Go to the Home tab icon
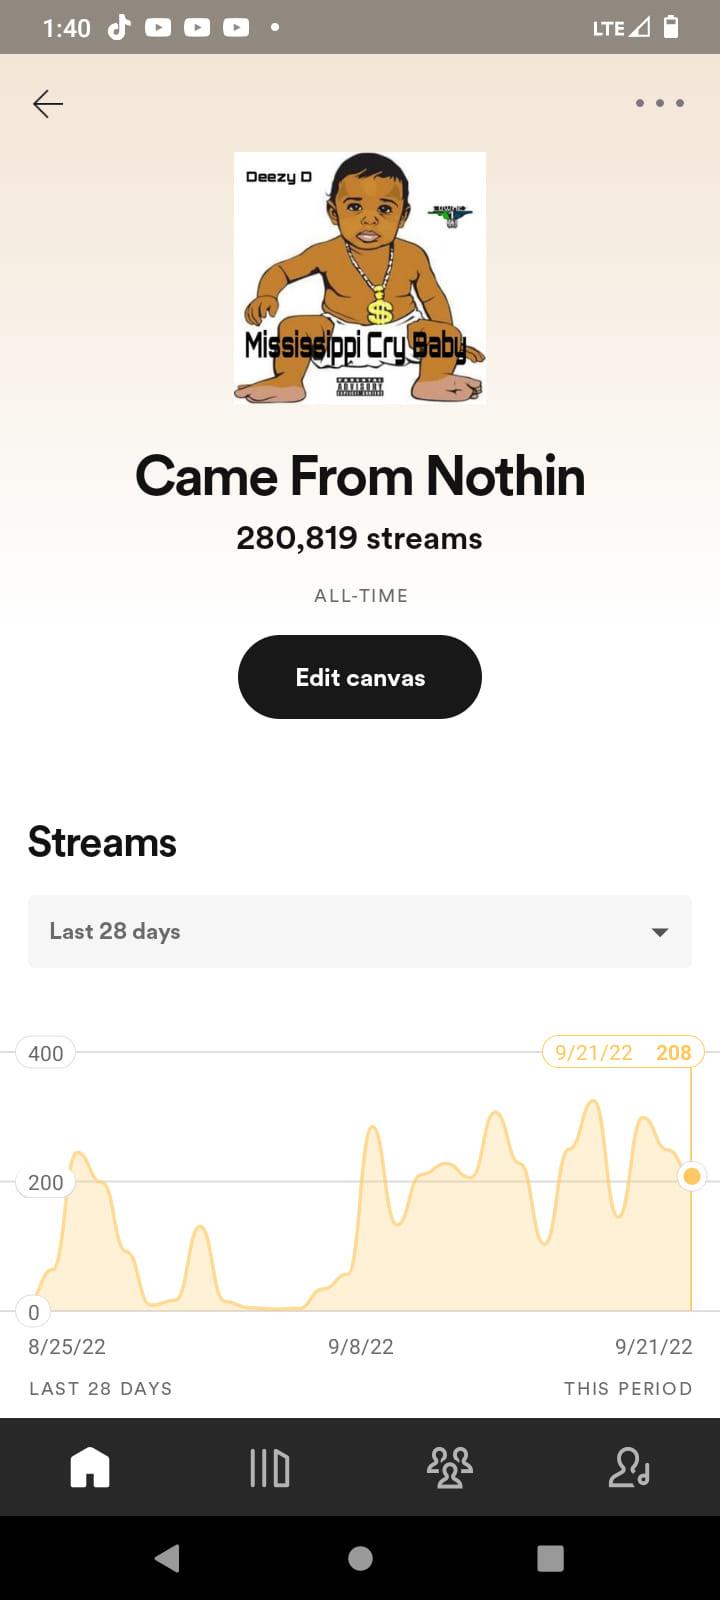720x1600 pixels. pyautogui.click(x=90, y=1468)
